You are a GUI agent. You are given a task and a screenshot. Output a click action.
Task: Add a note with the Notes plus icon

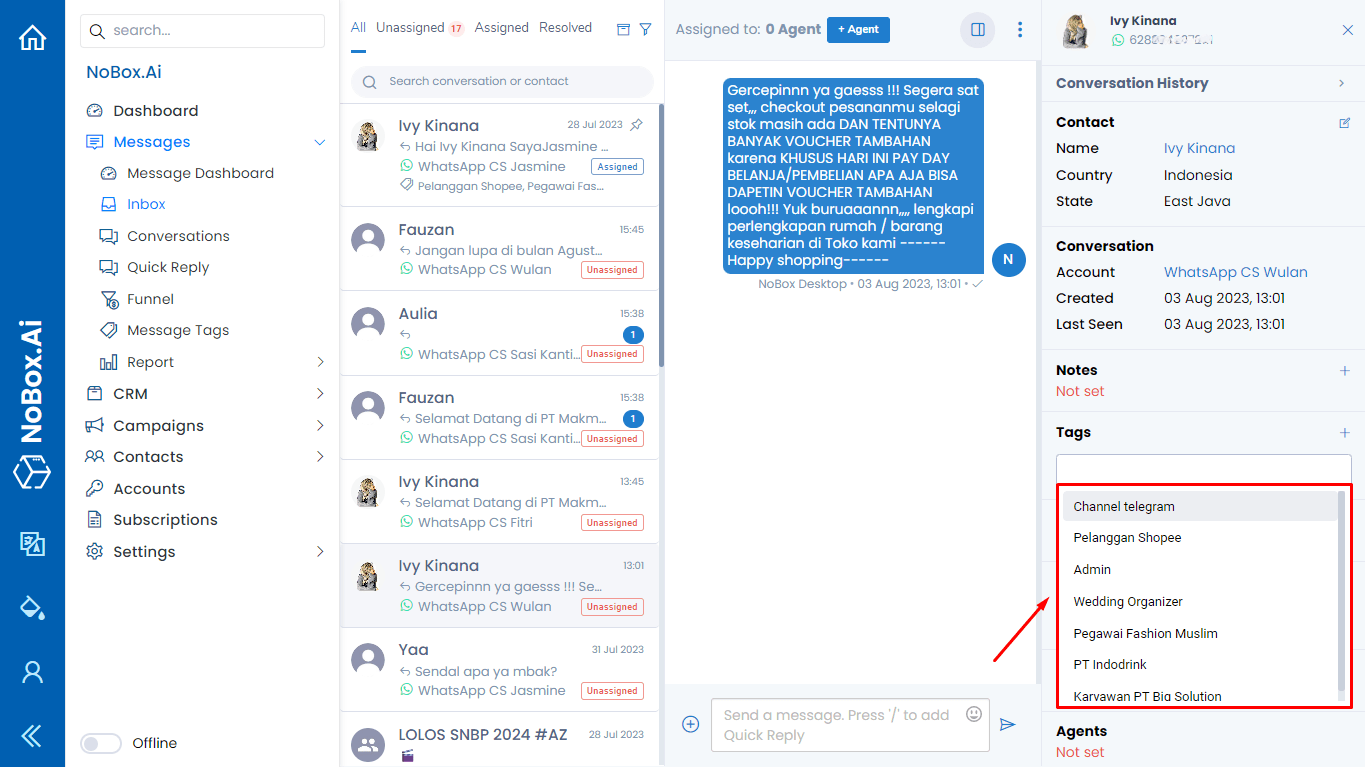coord(1344,369)
